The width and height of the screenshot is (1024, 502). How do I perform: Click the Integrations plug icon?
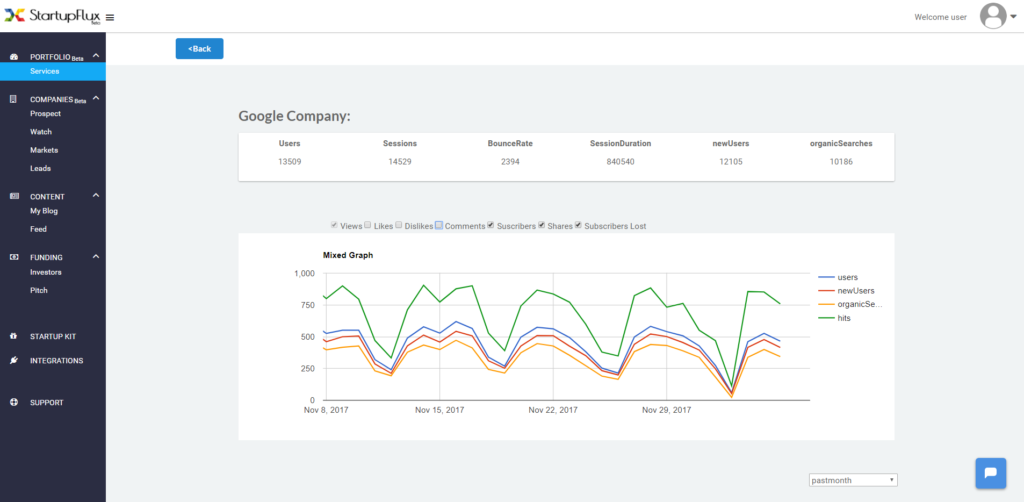(14, 360)
